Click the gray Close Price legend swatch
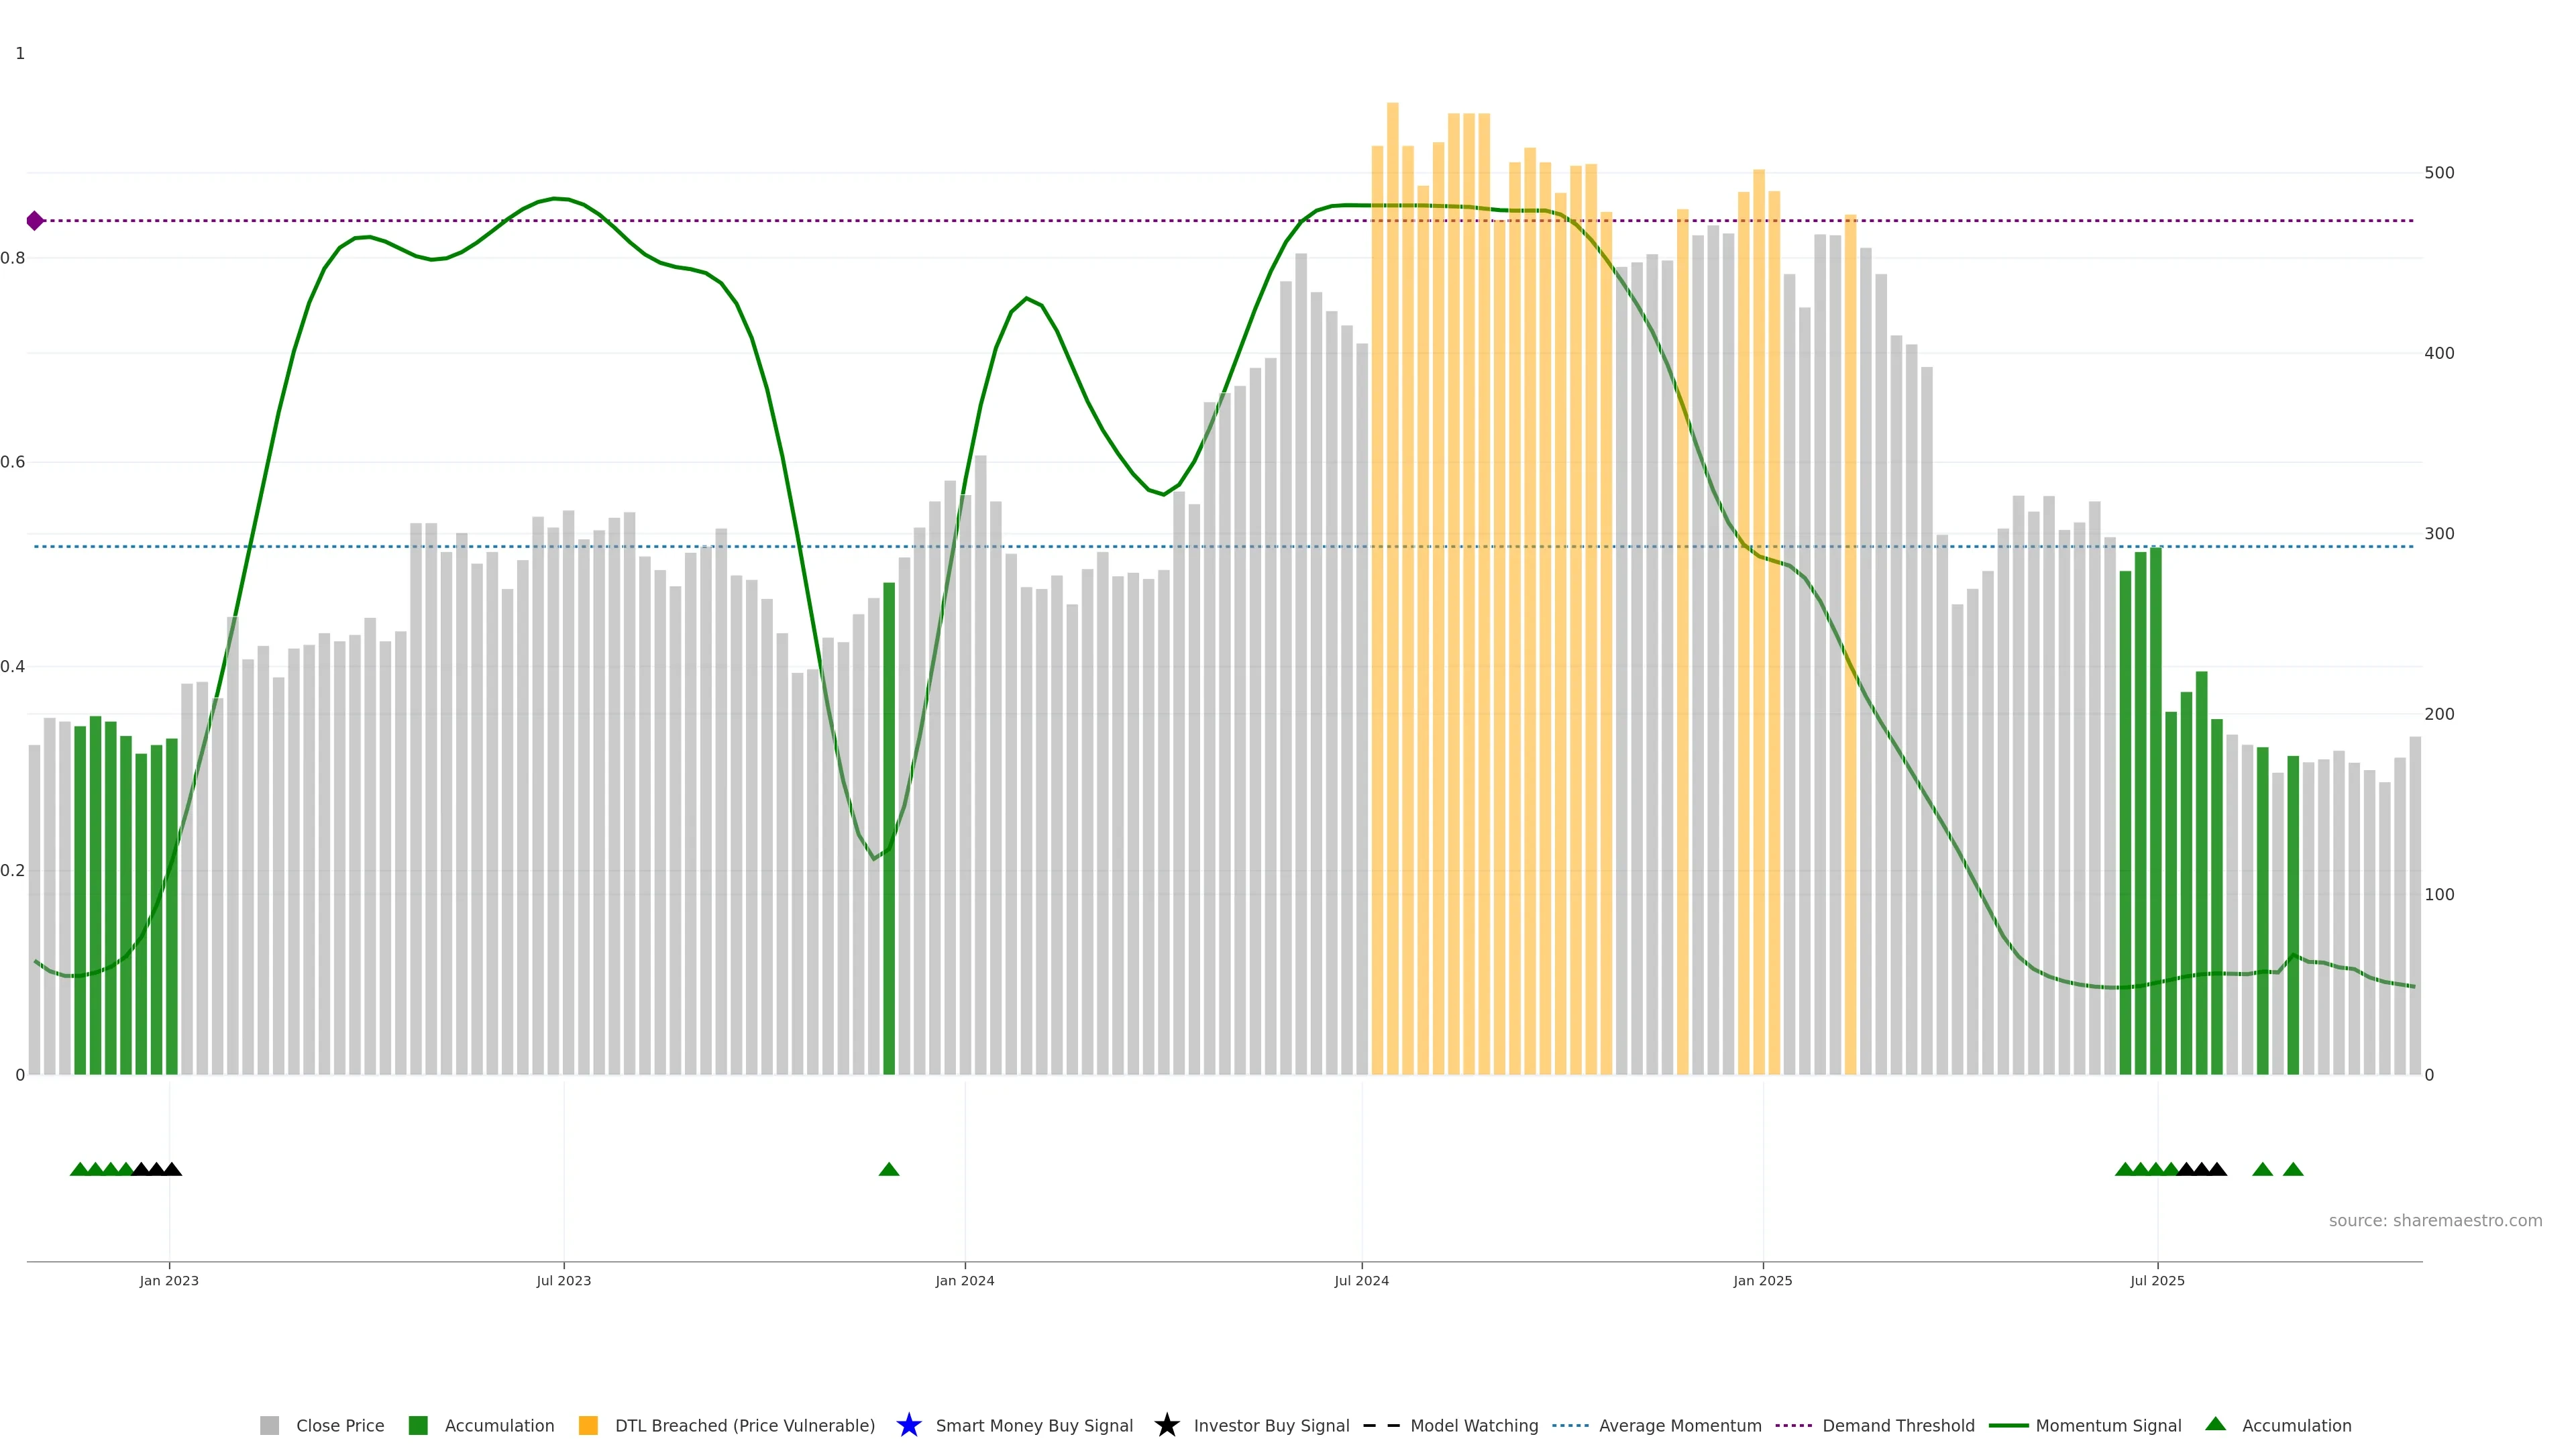This screenshot has height=1449, width=2576. [269, 1425]
